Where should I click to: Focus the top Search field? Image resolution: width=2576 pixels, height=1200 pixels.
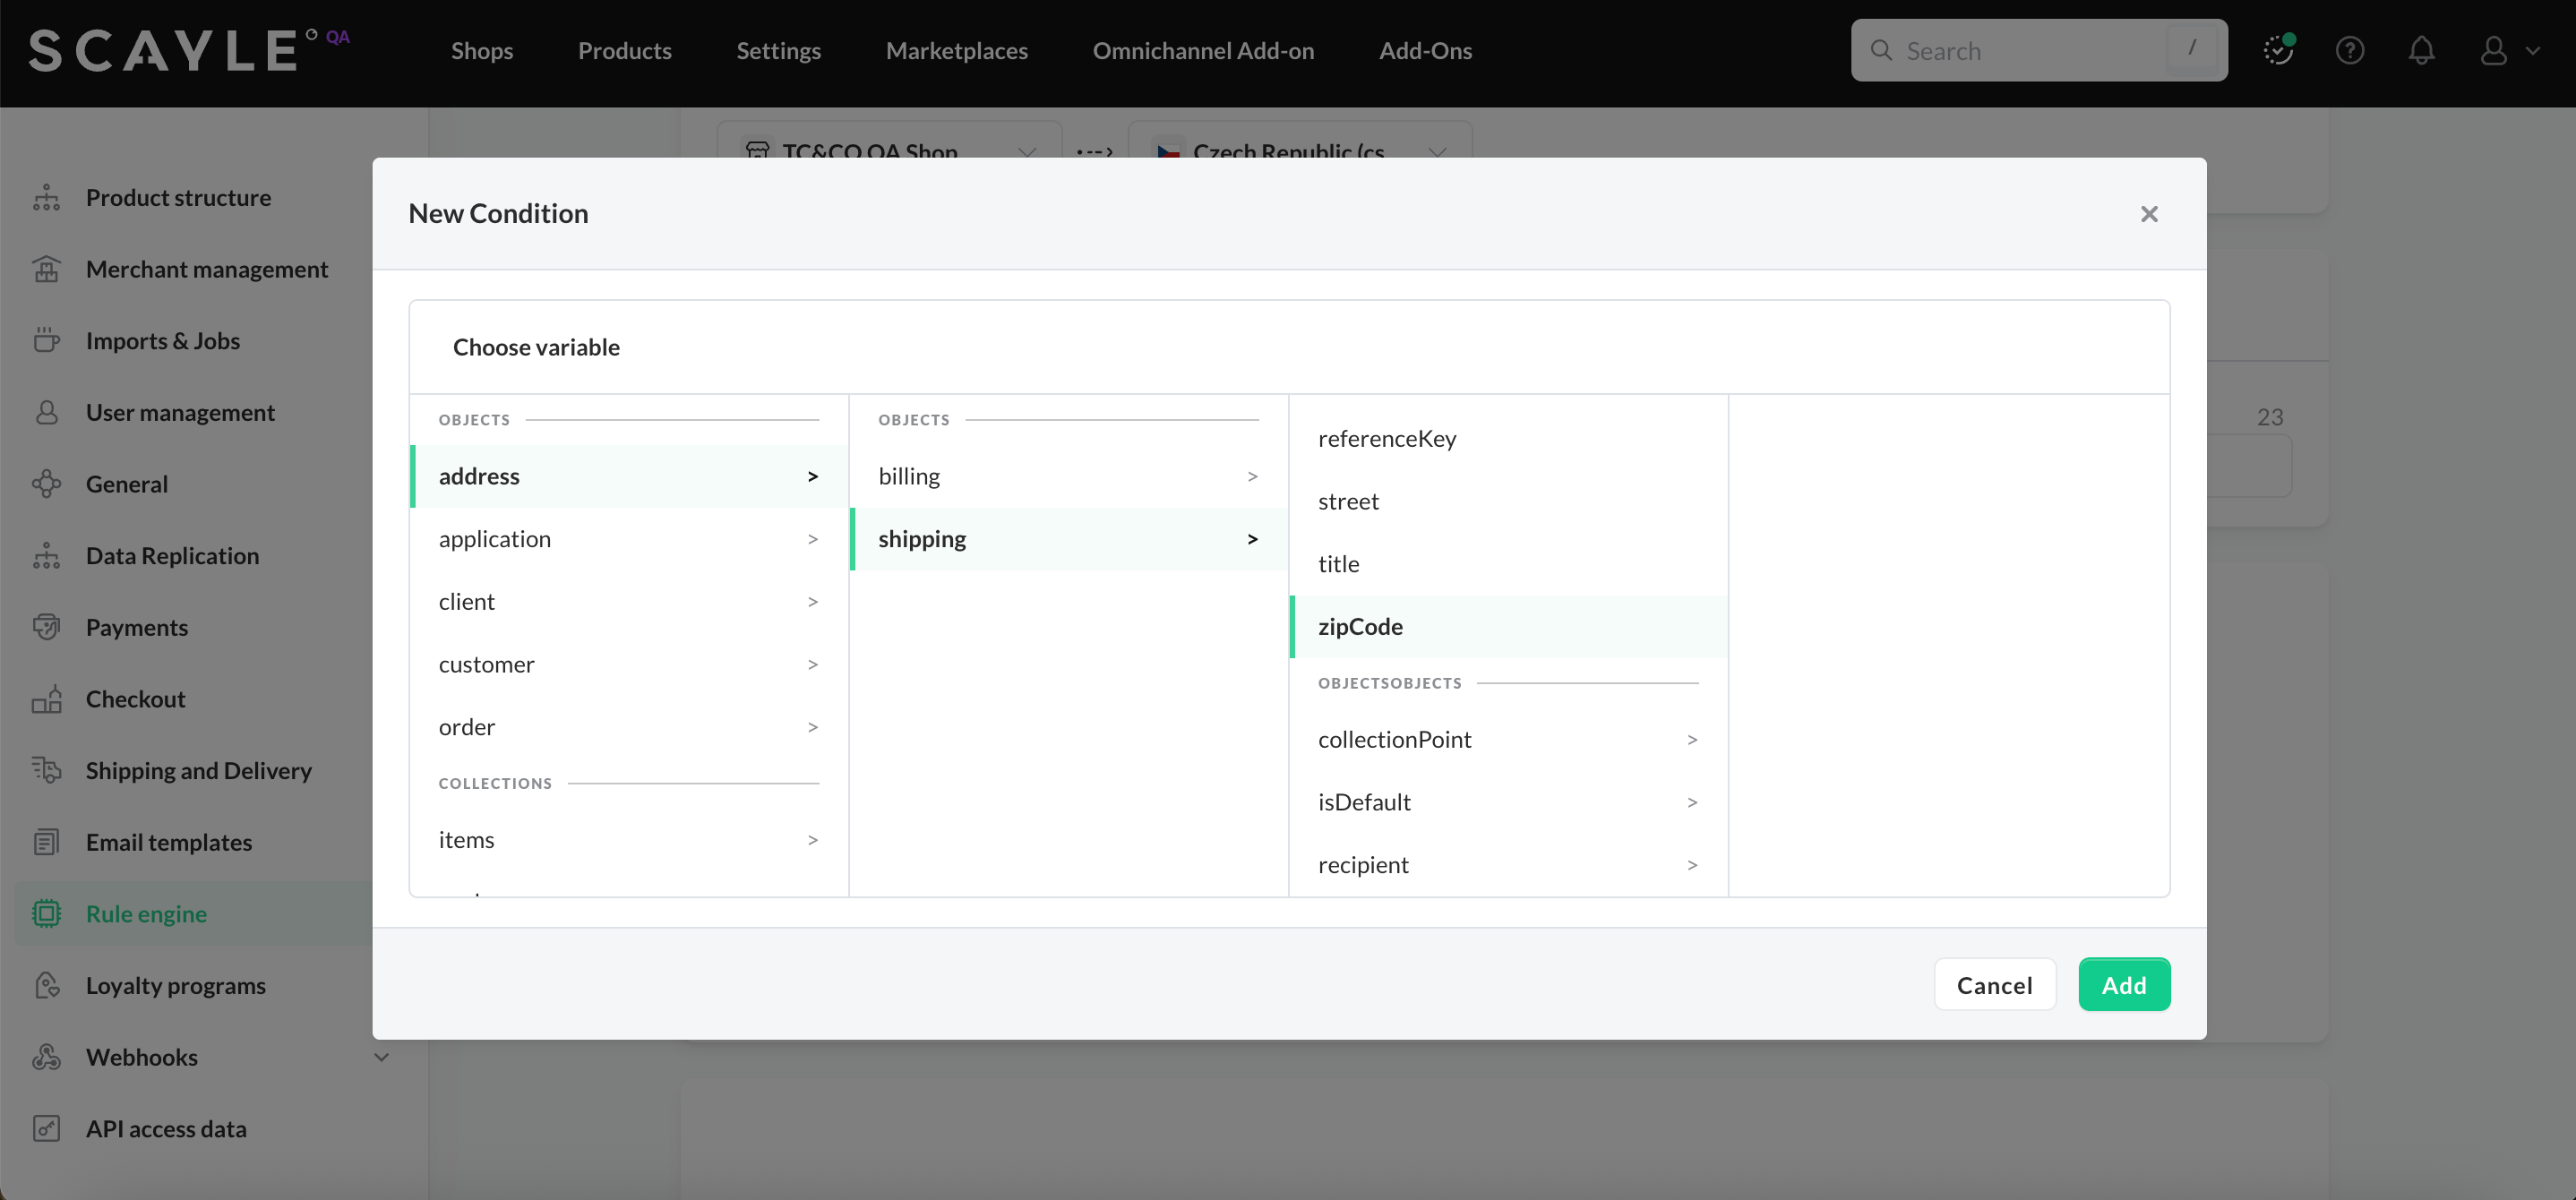tap(2030, 51)
